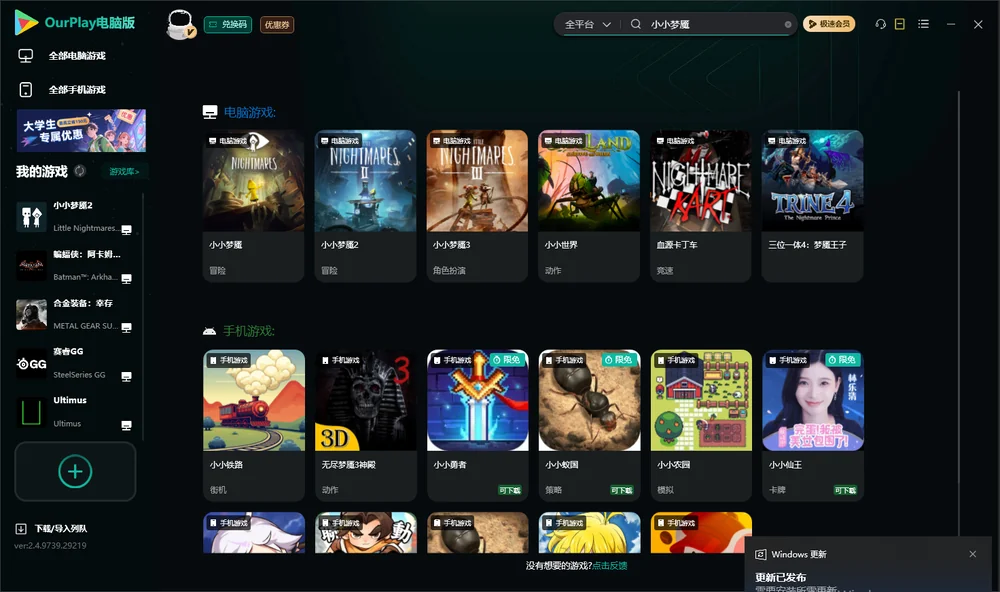The width and height of the screenshot is (1000, 592).
Task: Open the 无尽梦魇3神殿 mobile game card
Action: [x=365, y=425]
